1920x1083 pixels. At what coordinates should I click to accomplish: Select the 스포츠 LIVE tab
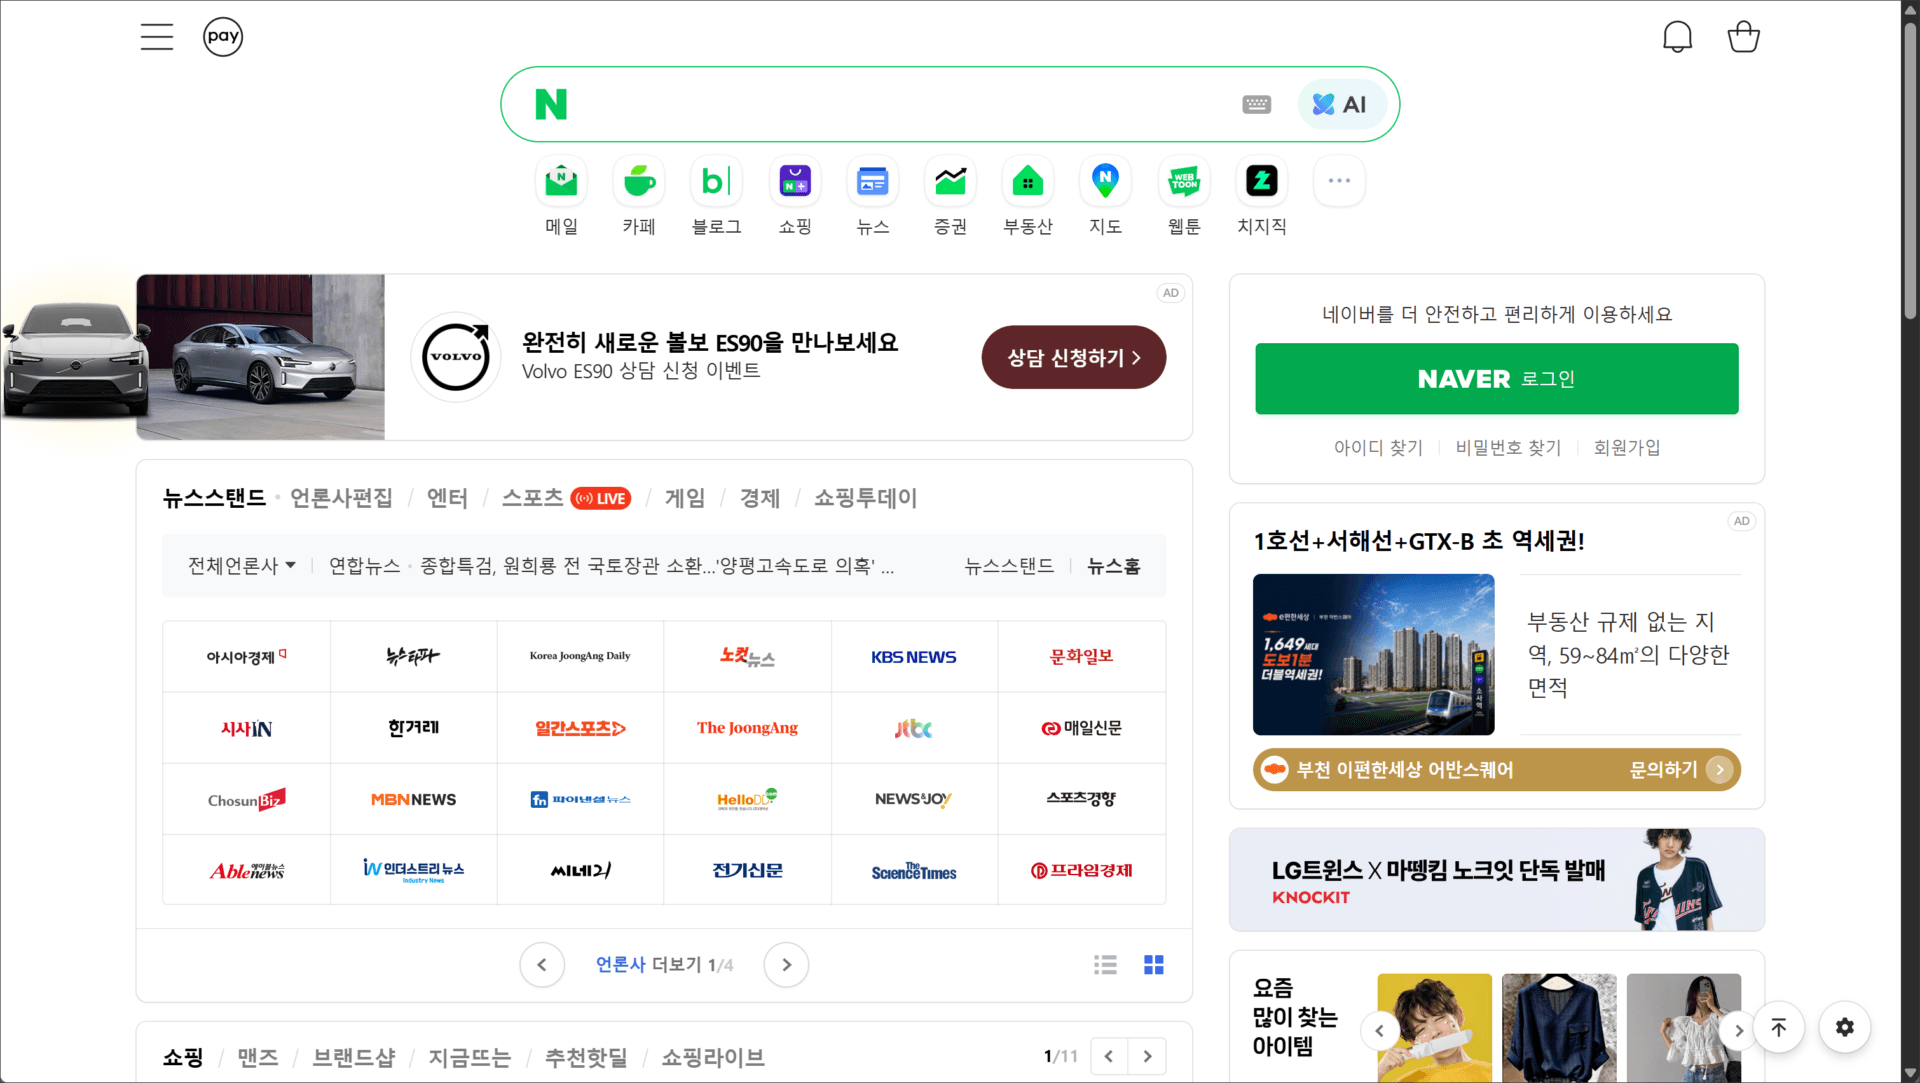tap(566, 498)
